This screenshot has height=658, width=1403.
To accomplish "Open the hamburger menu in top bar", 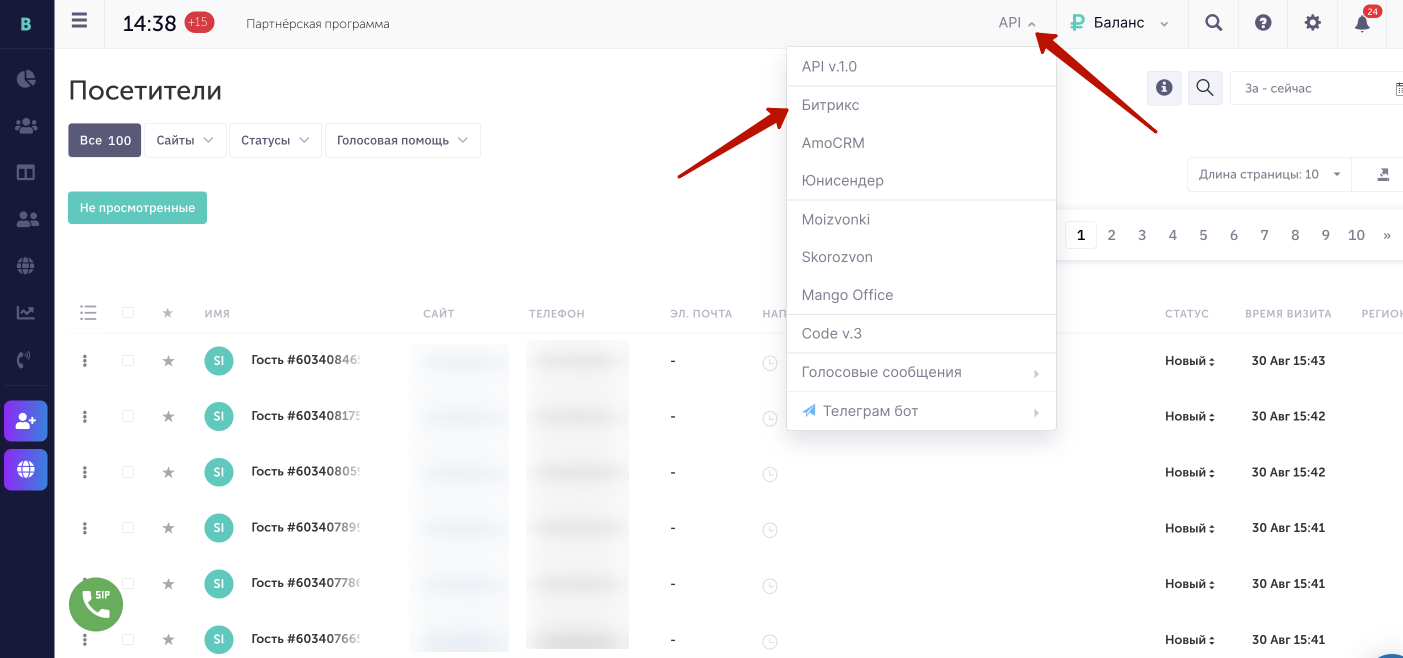I will point(80,21).
